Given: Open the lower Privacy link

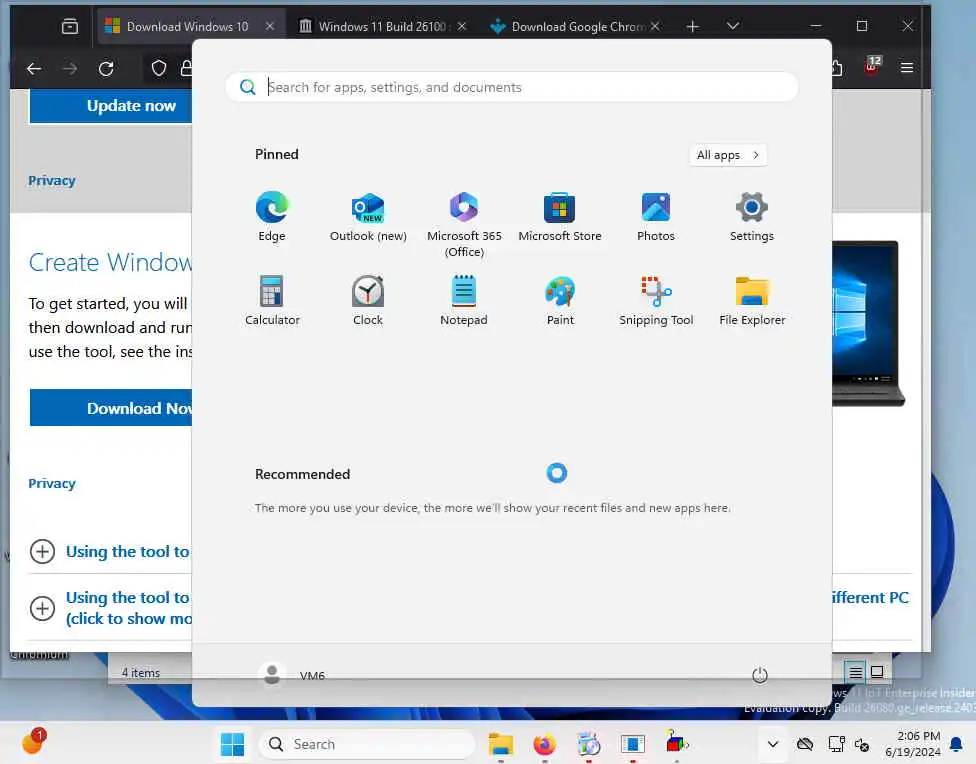Looking at the screenshot, I should click(x=52, y=484).
